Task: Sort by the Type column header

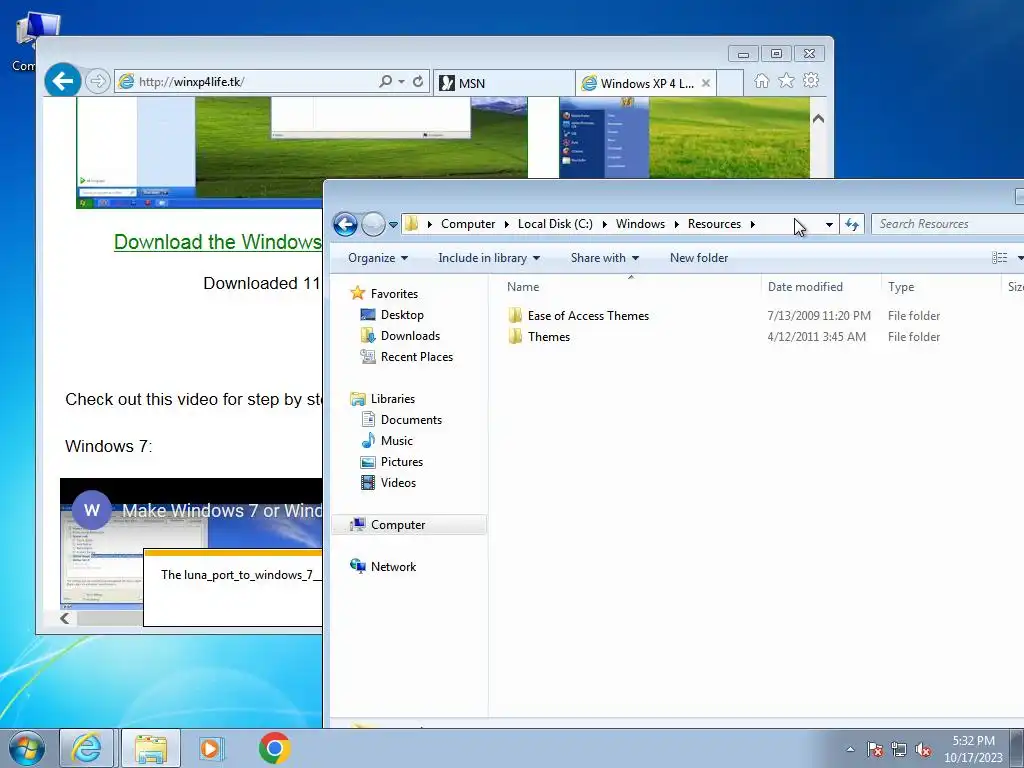Action: point(940,287)
